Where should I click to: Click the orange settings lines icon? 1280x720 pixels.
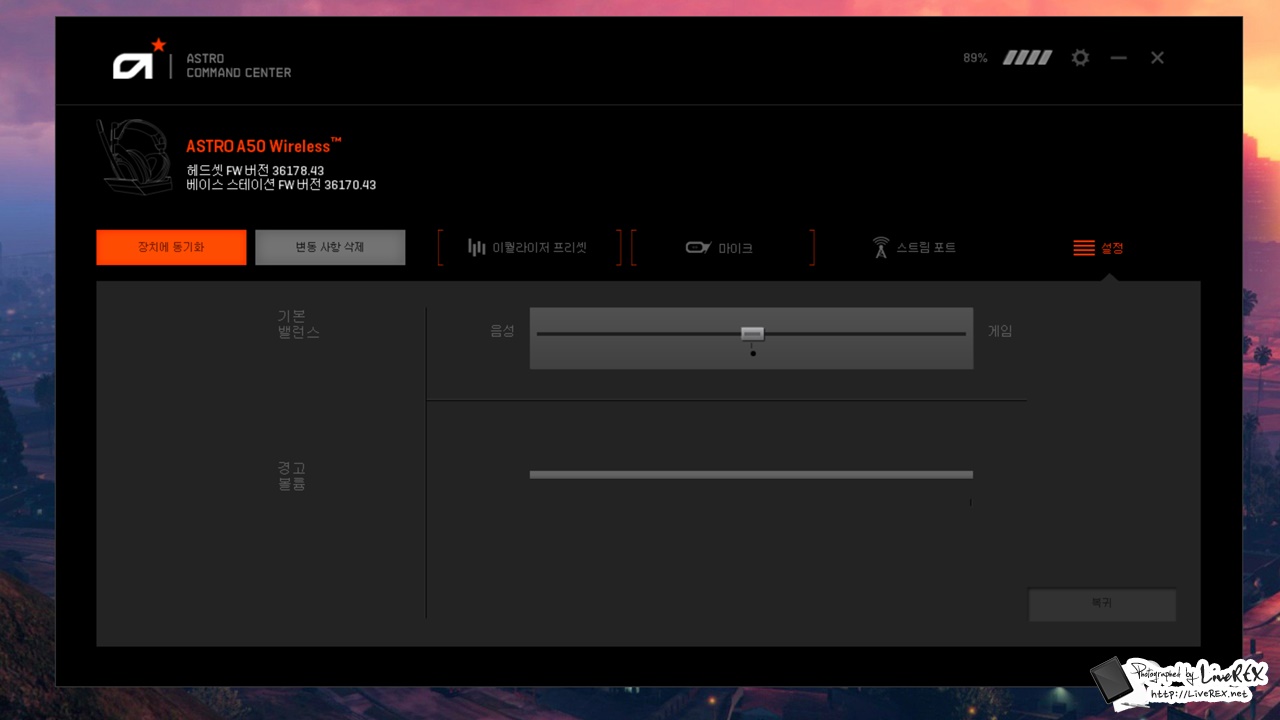point(1084,247)
